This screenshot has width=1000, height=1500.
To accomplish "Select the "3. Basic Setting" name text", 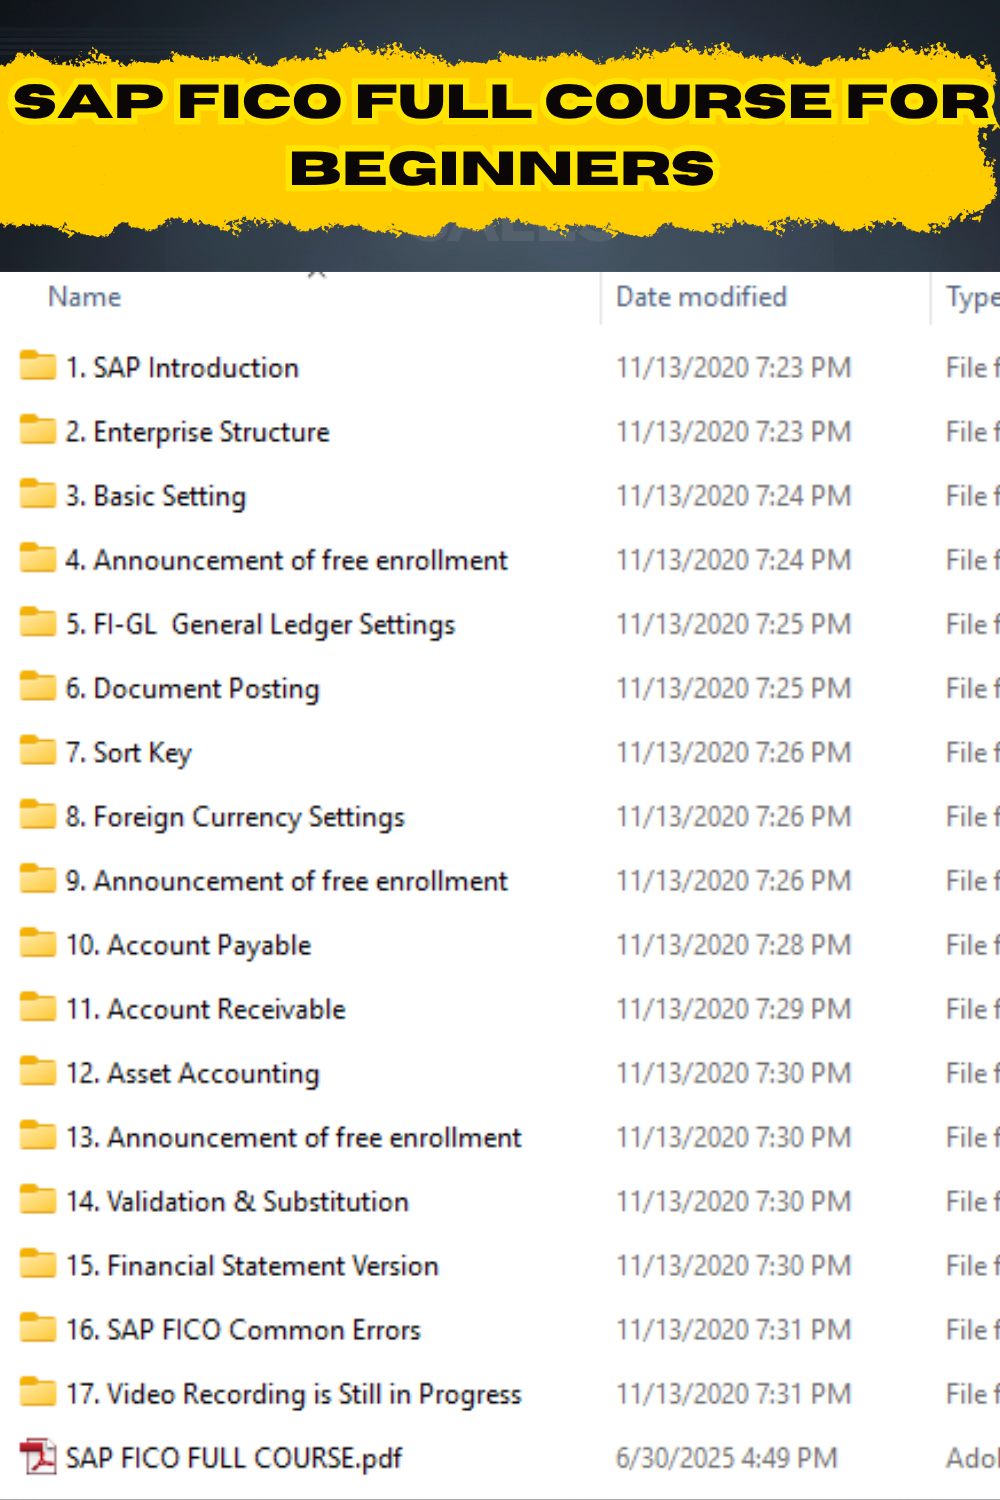I will tap(156, 496).
